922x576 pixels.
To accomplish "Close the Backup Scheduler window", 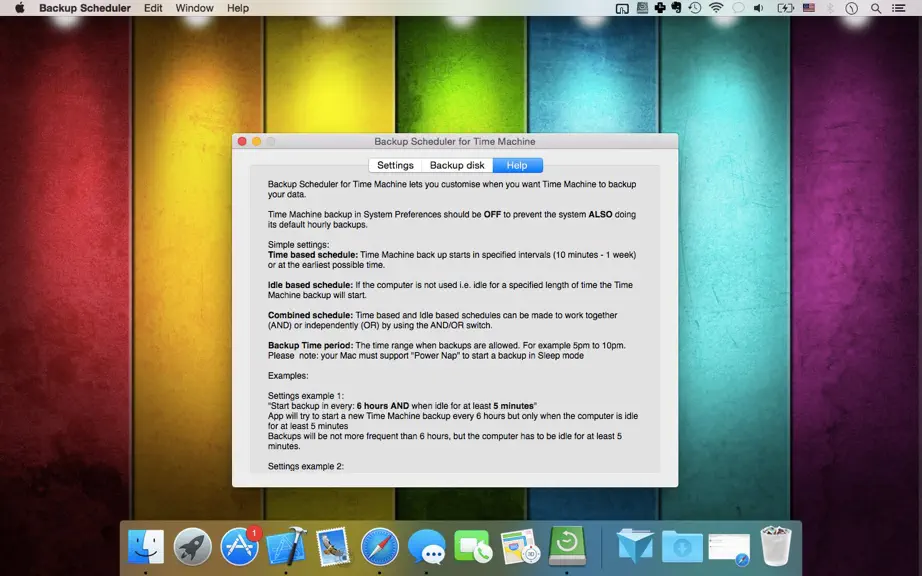I will click(x=242, y=141).
